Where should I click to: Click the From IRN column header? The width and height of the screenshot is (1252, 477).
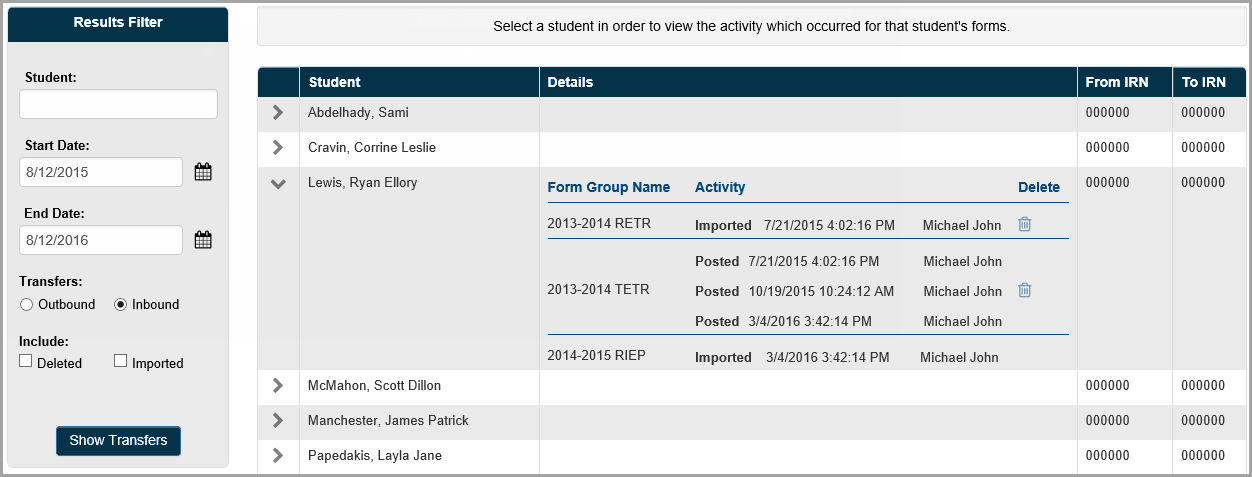click(x=1117, y=82)
